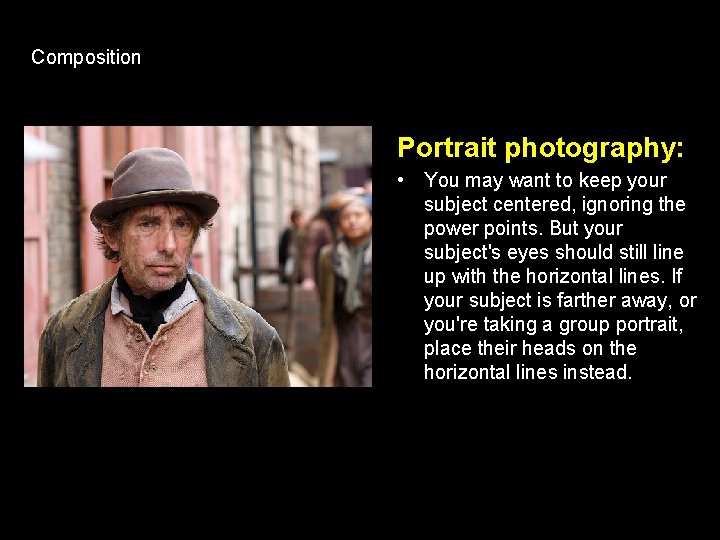This screenshot has height=540, width=720.
Task: Click the bullet paragraph starting 'You may want'
Action: point(560,276)
